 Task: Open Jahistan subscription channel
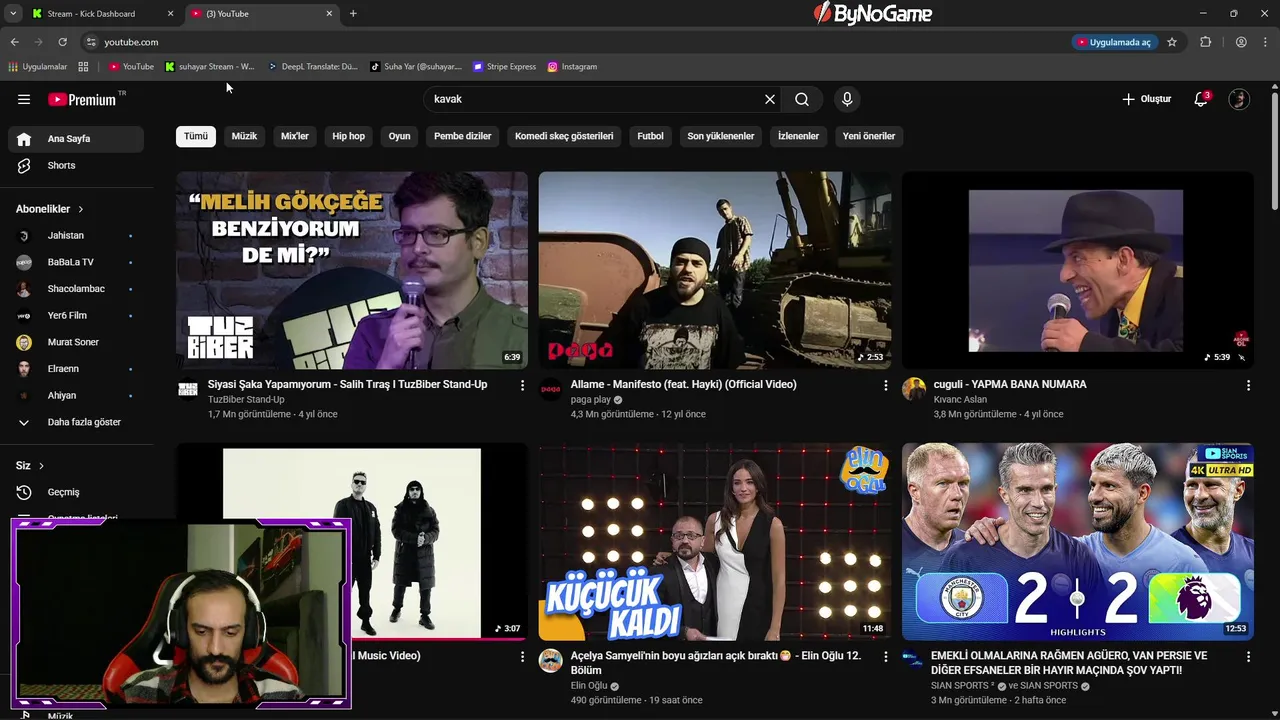pos(76,236)
